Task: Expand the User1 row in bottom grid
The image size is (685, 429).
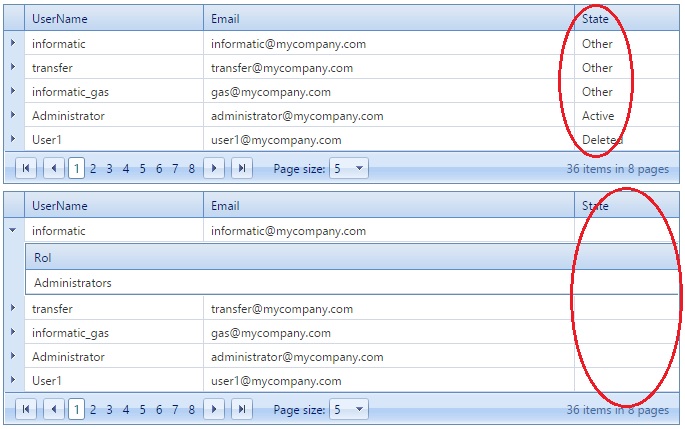Action: click(13, 380)
